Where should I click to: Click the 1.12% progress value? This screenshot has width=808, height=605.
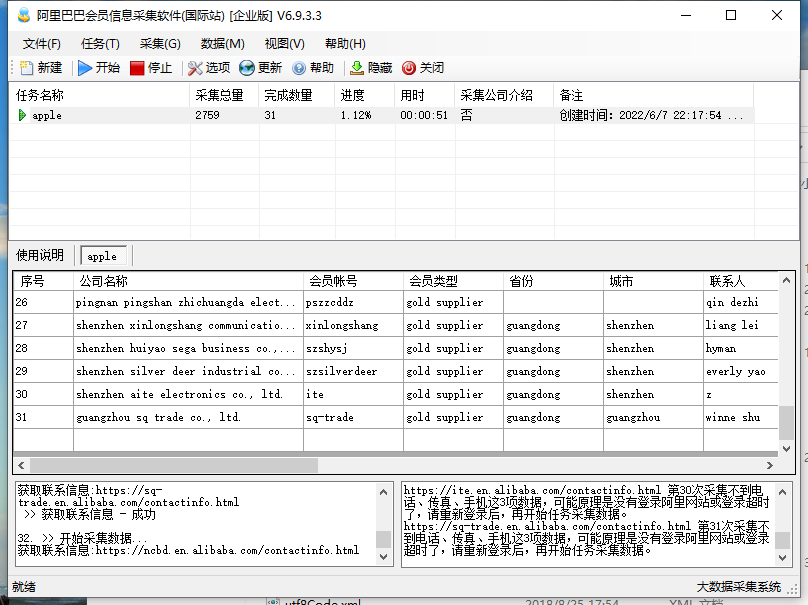(x=356, y=115)
